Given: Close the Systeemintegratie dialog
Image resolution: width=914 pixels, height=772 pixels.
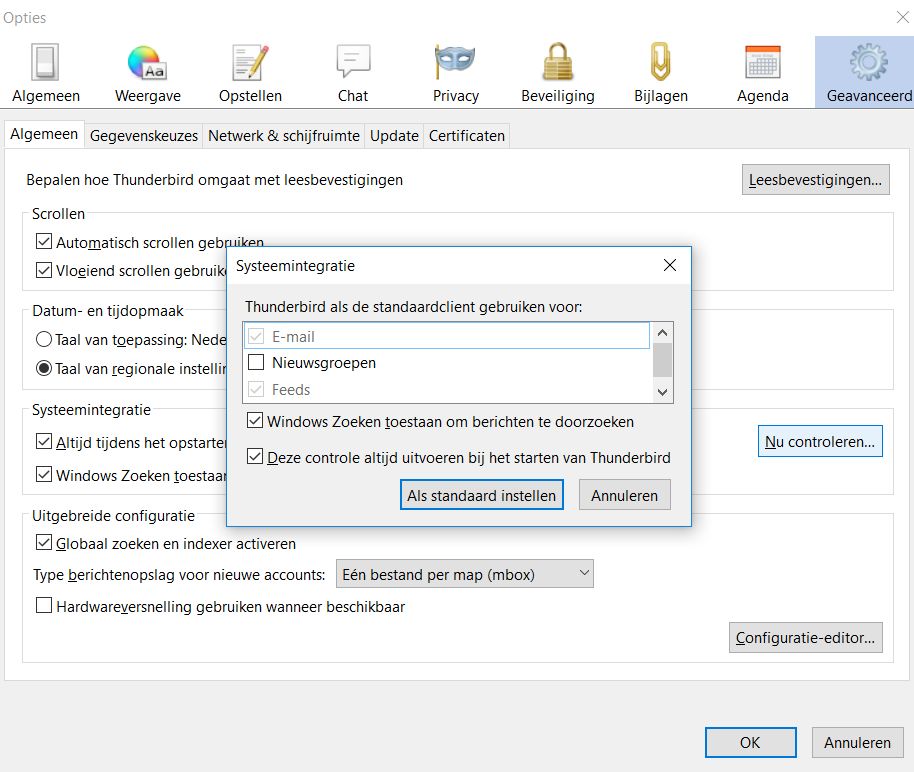Looking at the screenshot, I should 669,266.
